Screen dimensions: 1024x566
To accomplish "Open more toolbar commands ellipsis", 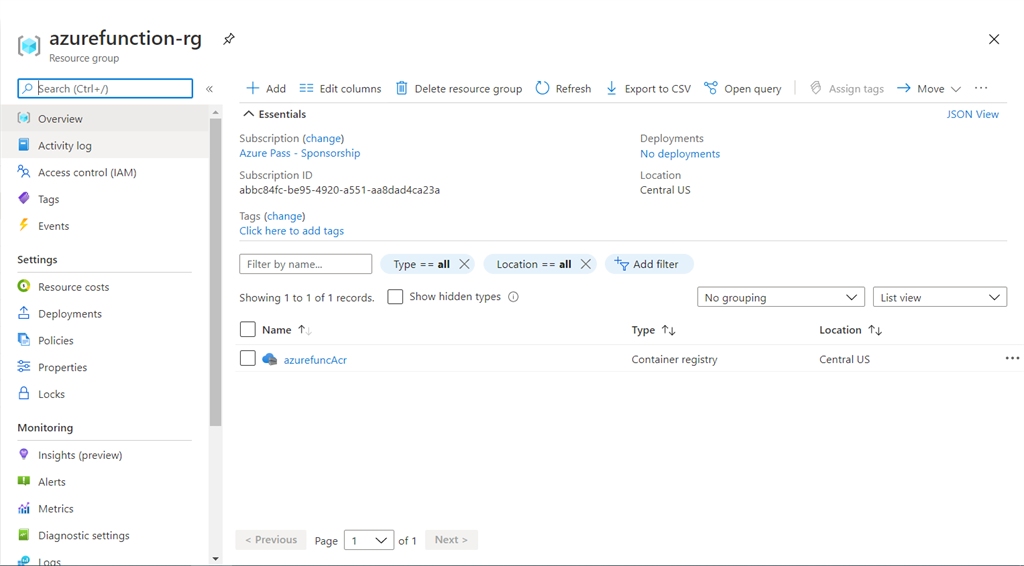I will click(x=981, y=88).
